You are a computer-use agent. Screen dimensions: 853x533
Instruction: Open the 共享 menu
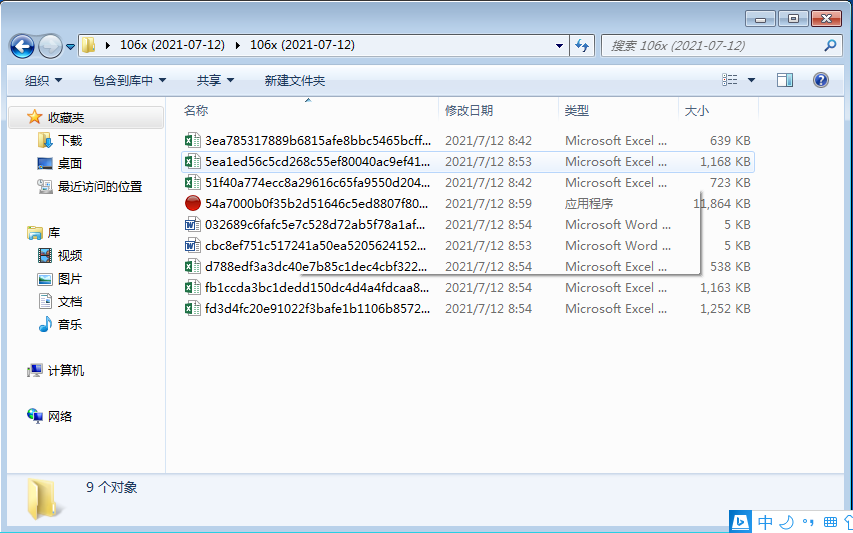pyautogui.click(x=215, y=80)
